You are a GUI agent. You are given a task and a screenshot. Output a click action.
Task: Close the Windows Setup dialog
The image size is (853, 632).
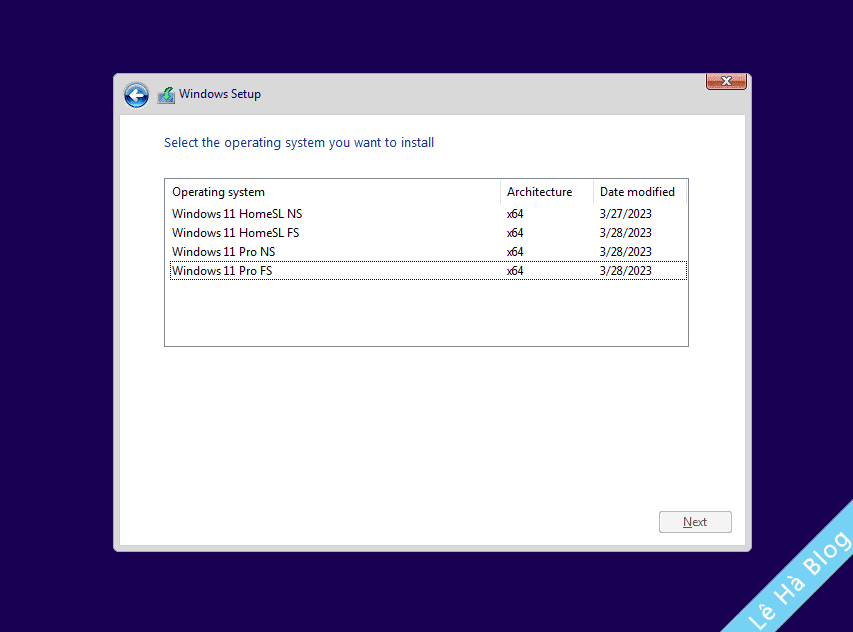(x=726, y=82)
